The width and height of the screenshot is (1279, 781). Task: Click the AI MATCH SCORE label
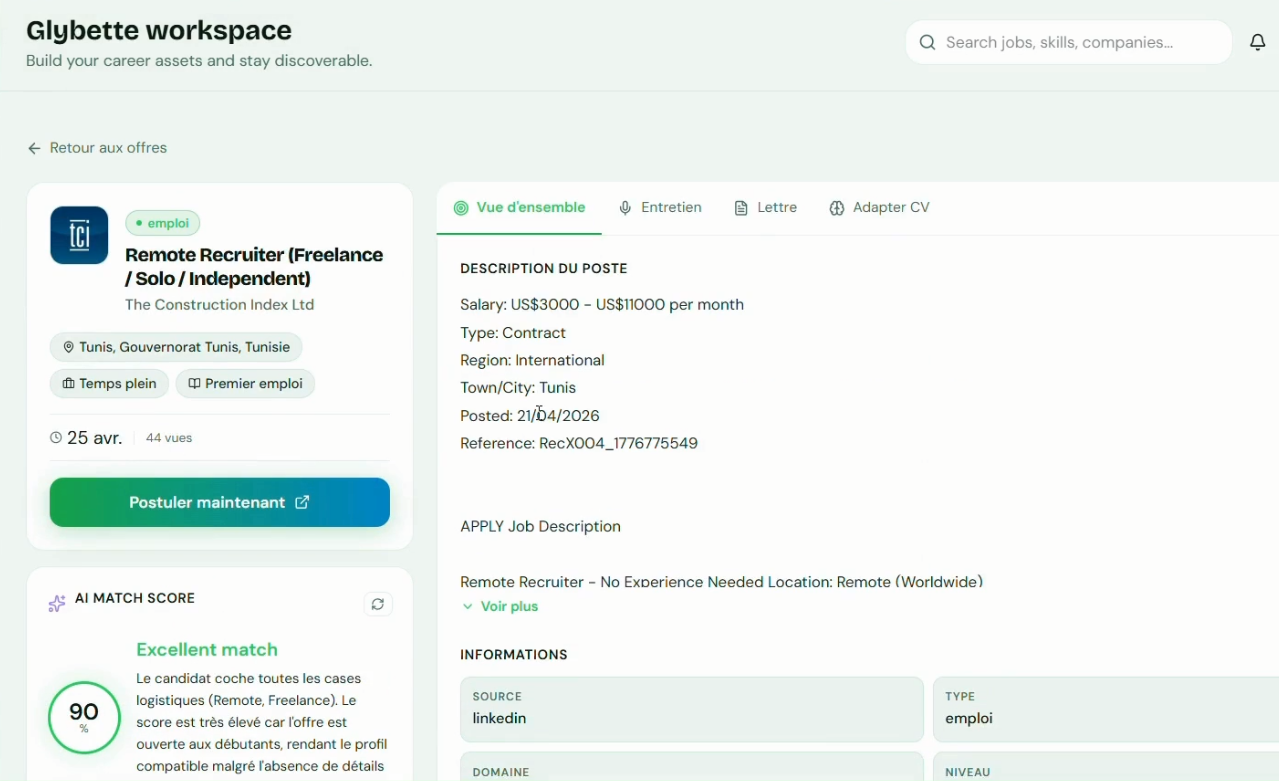[x=135, y=598]
